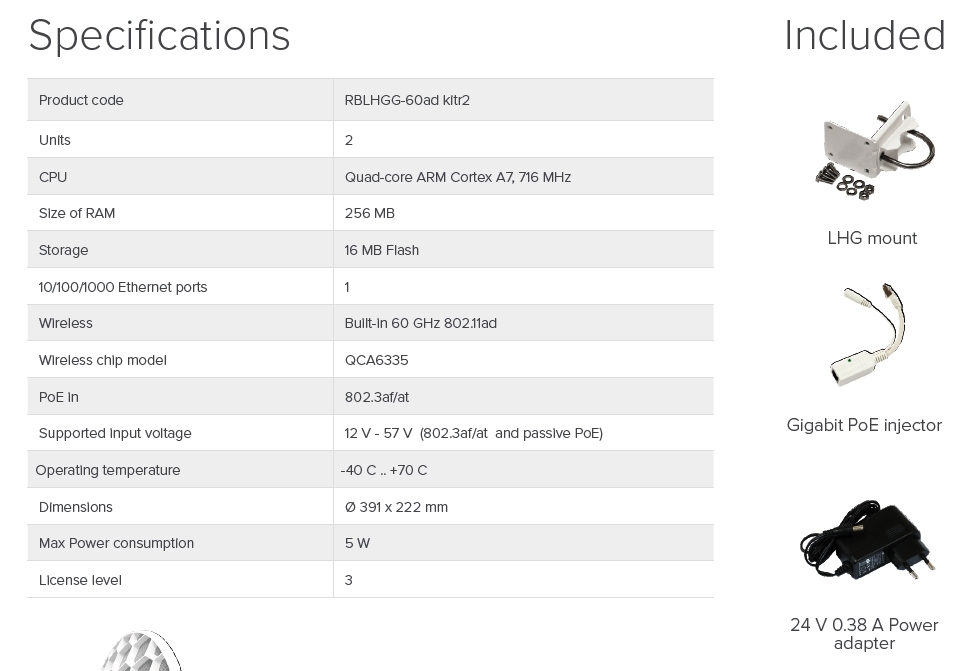967x671 pixels.
Task: Click the Dimensions value 391 x 222 mm
Action: click(x=396, y=507)
